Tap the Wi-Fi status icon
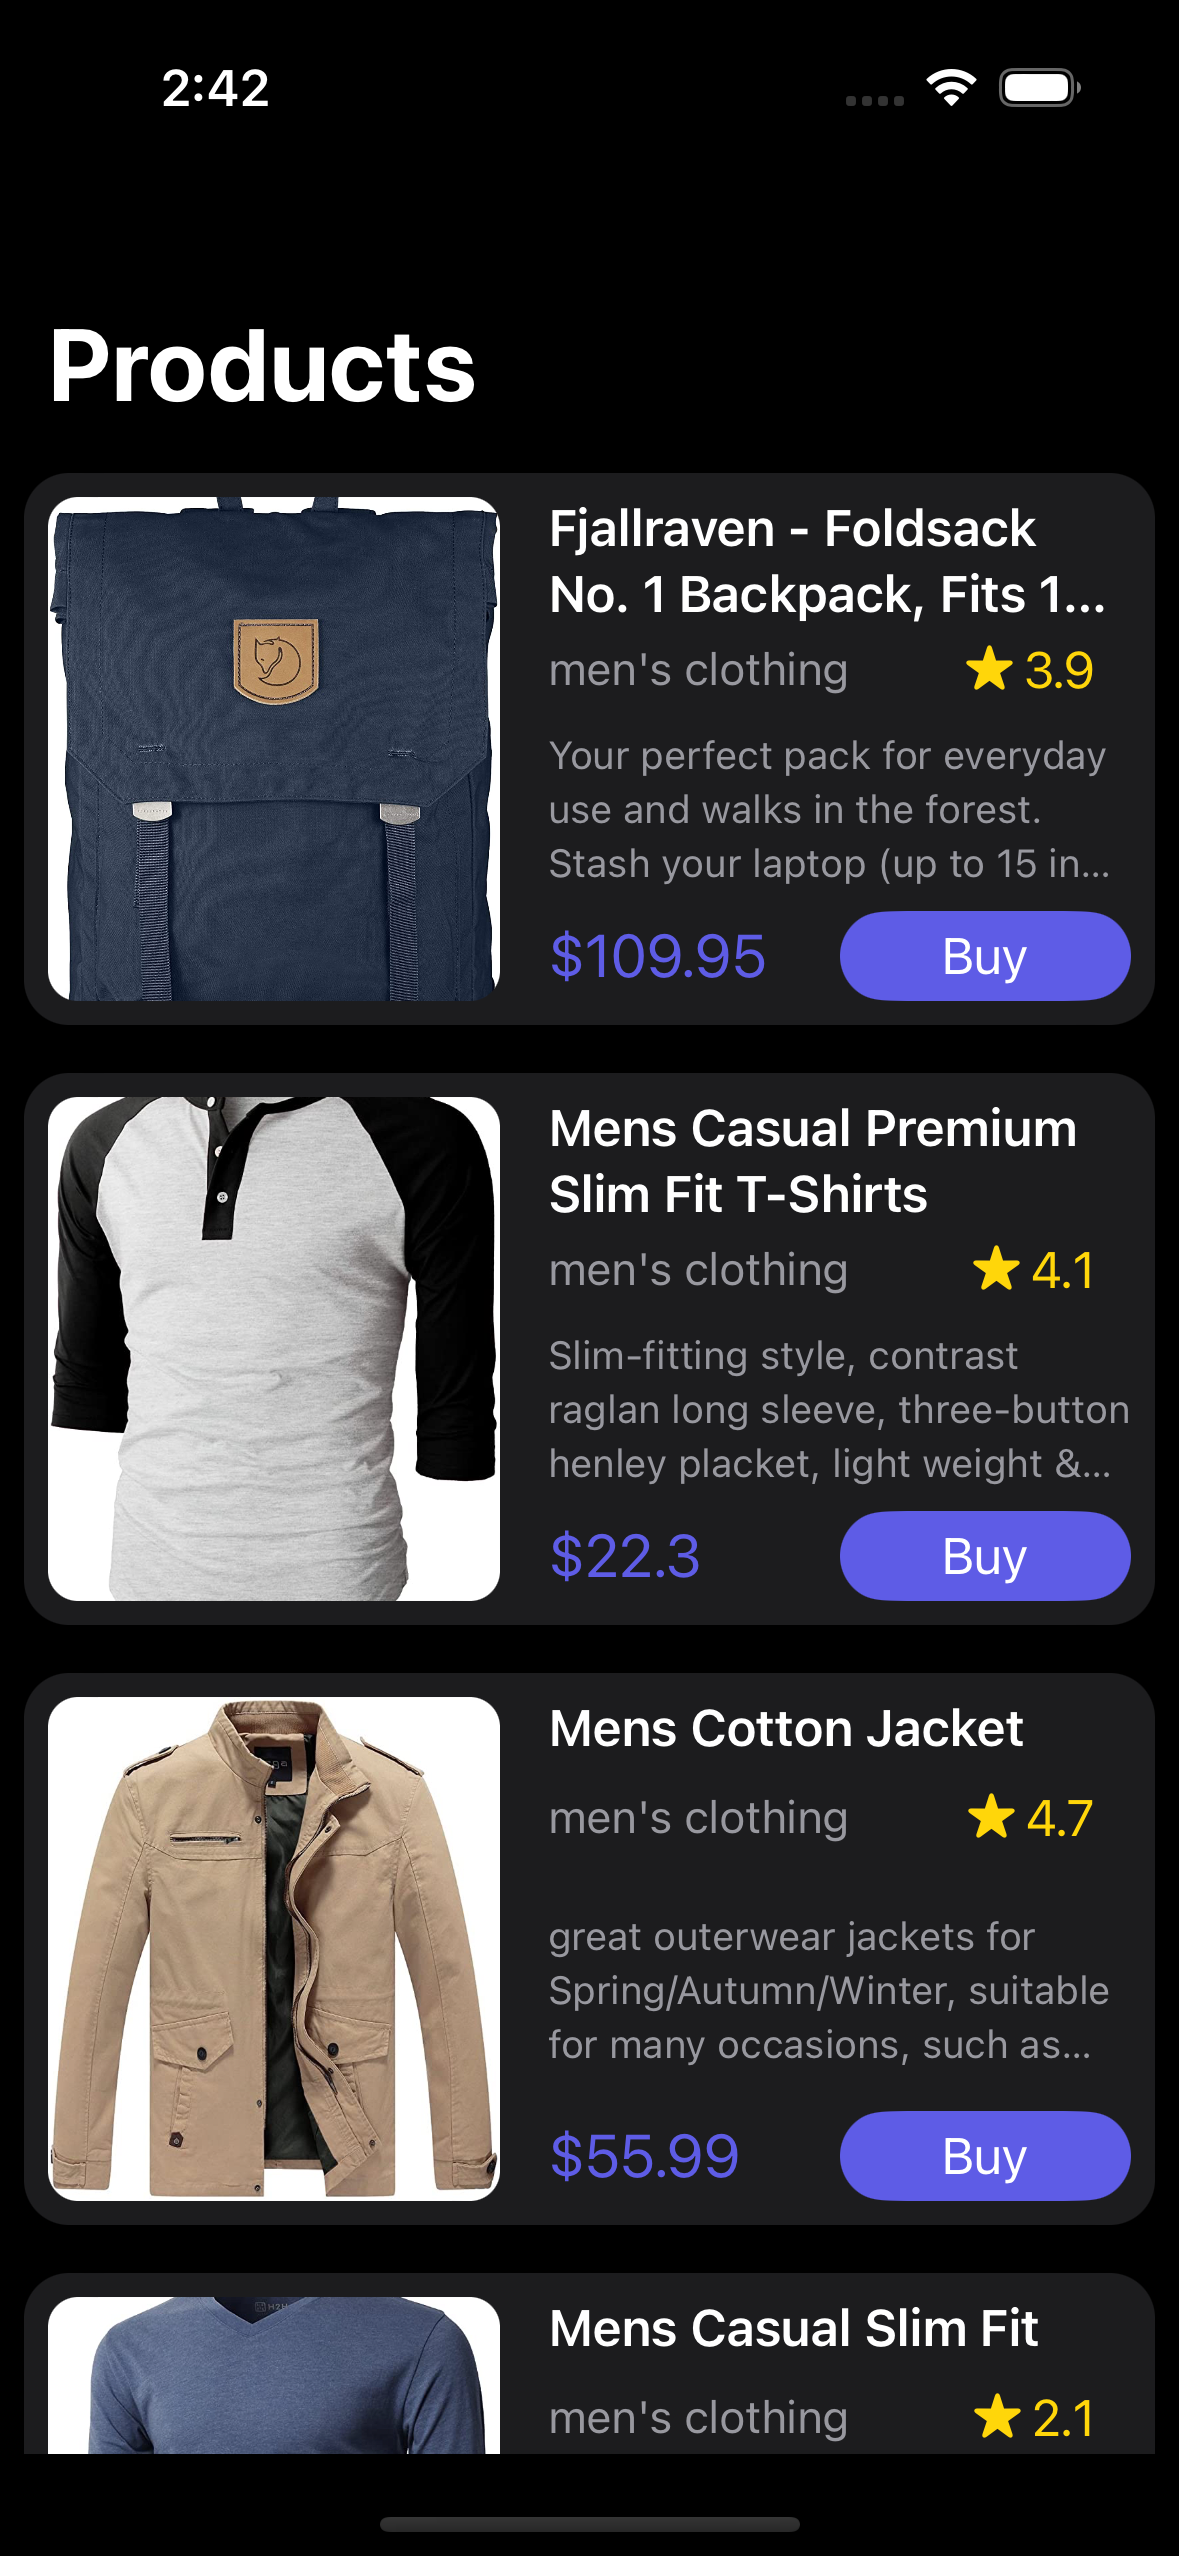Viewport: 1179px width, 2556px height. [x=951, y=88]
